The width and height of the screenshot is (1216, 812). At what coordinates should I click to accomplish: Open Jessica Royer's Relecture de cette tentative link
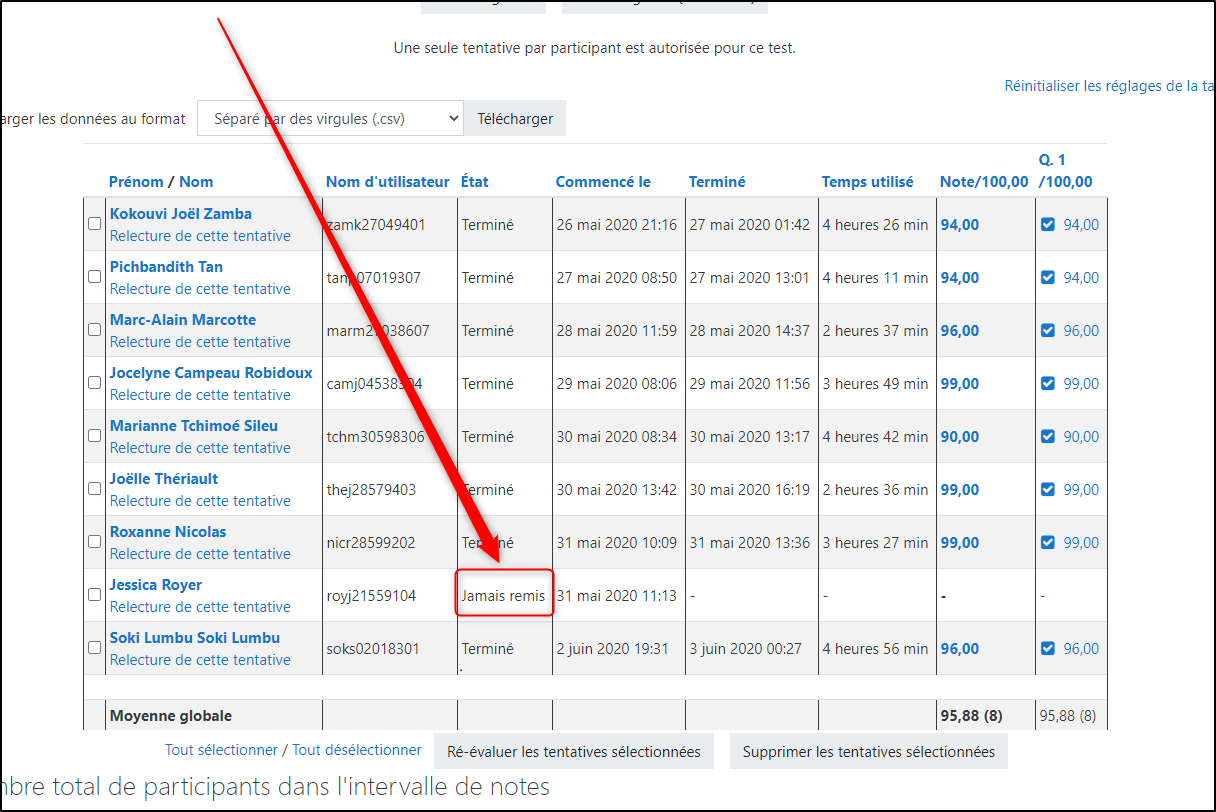pyautogui.click(x=200, y=607)
